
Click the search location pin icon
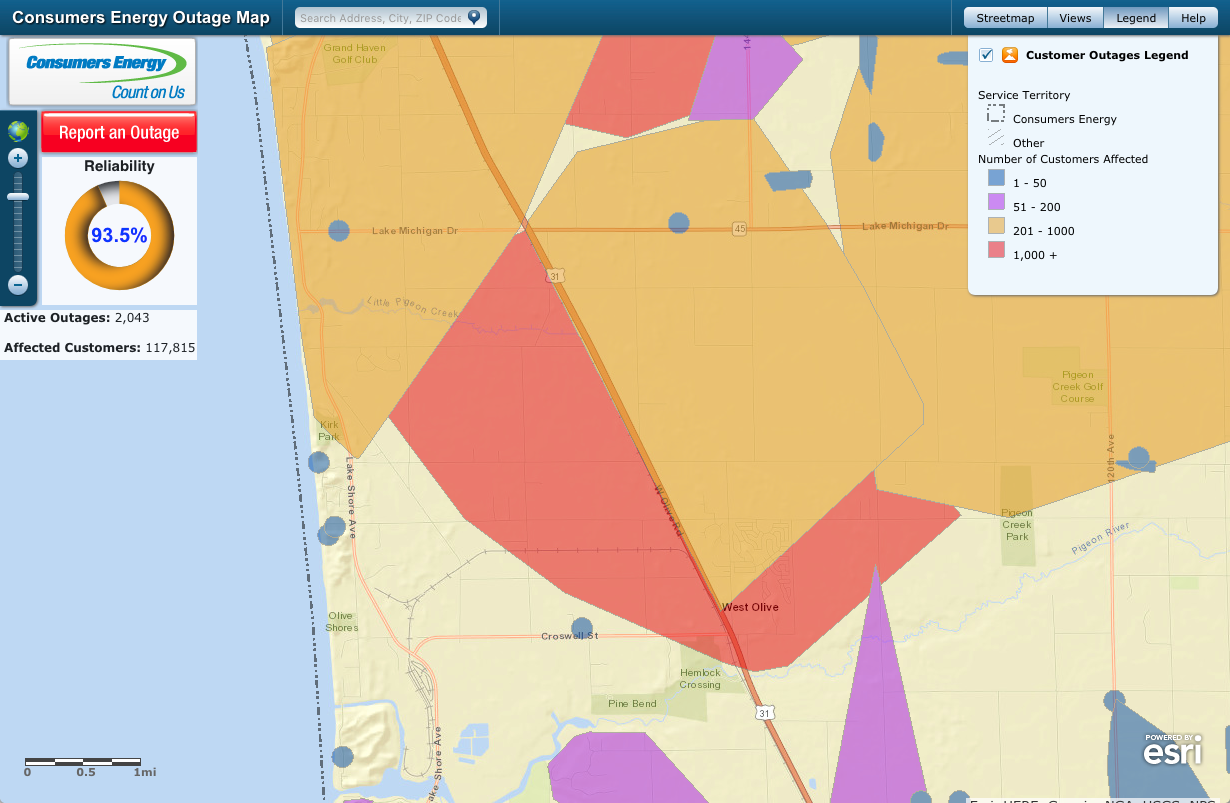474,17
